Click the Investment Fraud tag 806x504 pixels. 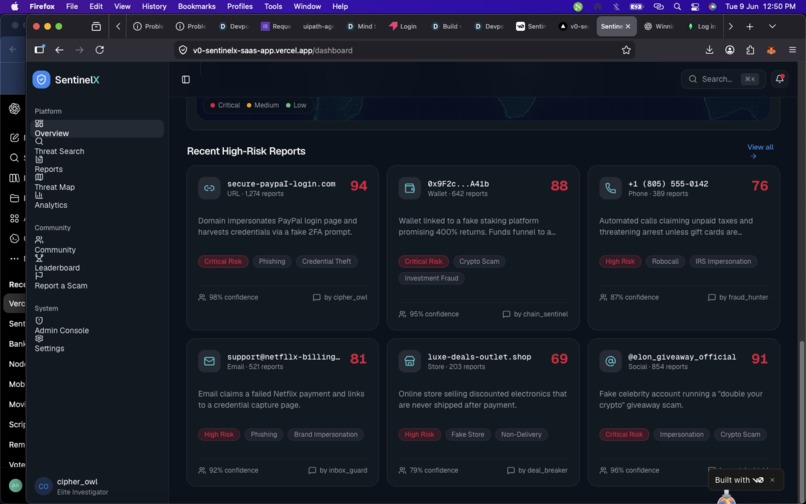click(x=431, y=278)
